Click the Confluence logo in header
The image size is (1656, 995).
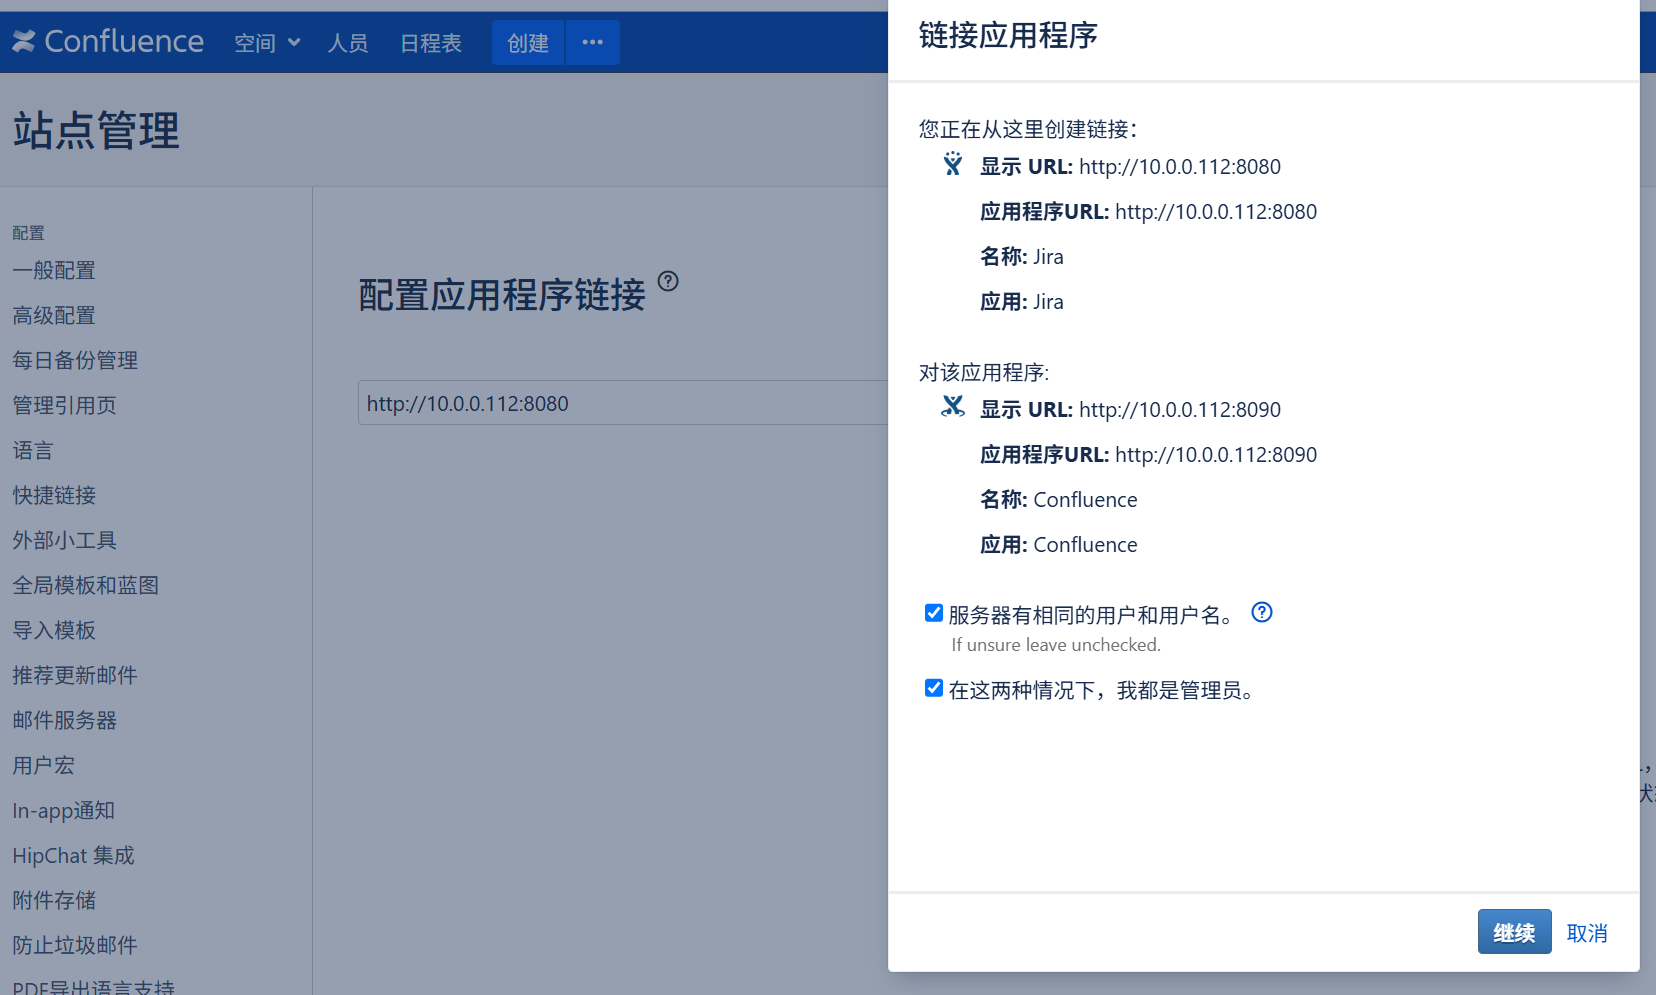(108, 41)
